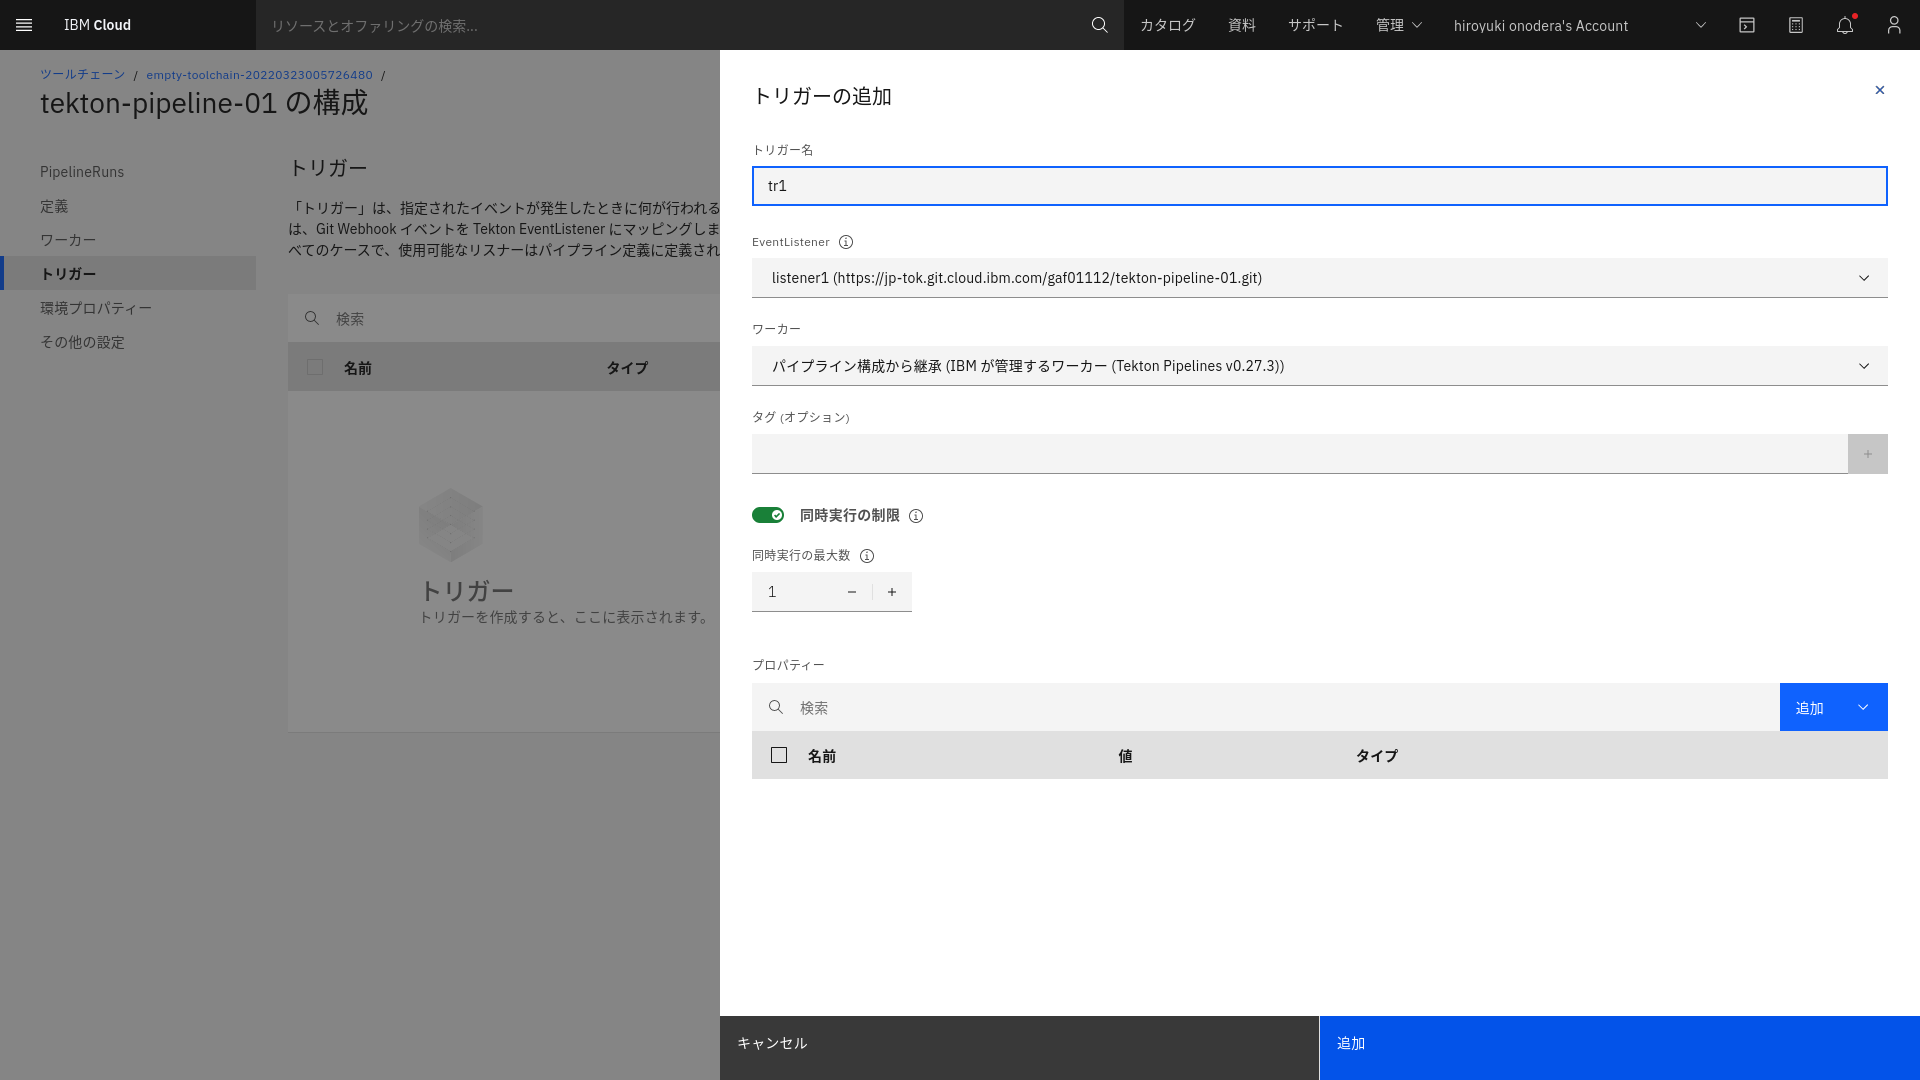Open the empty-toolchain breadcrumb link
1920x1080 pixels.
tap(259, 74)
